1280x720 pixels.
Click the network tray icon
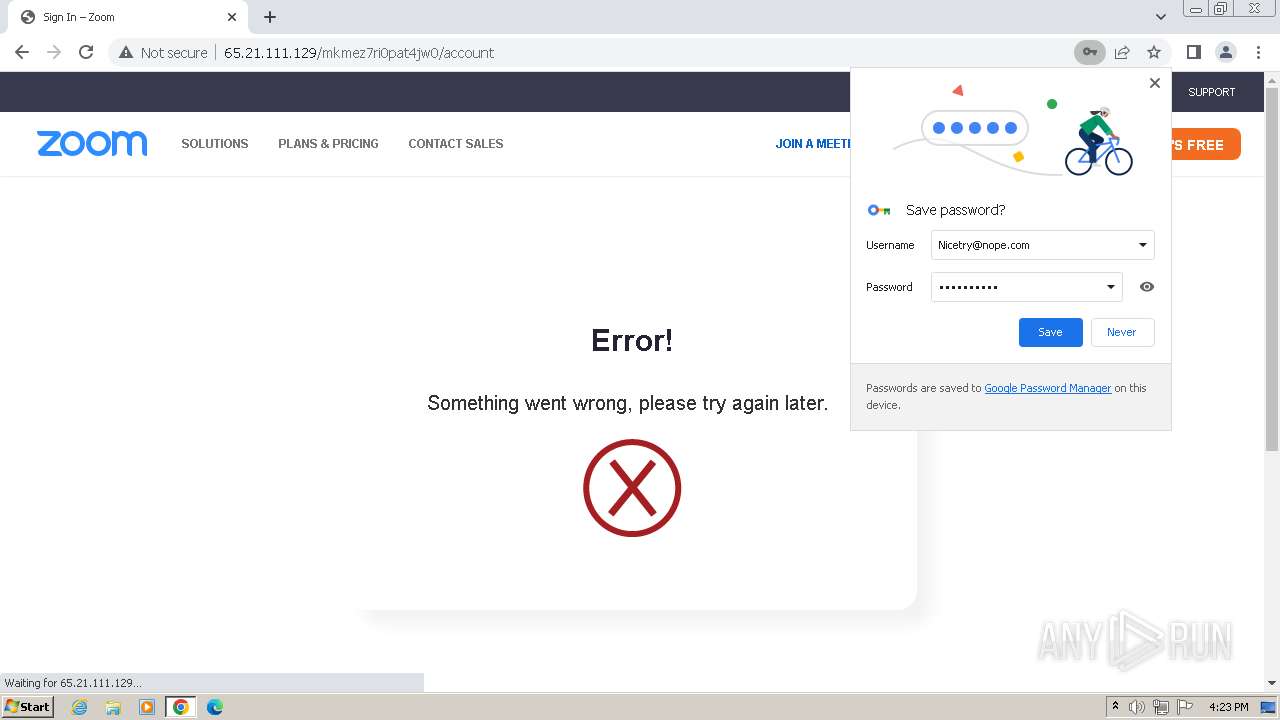tap(1161, 707)
